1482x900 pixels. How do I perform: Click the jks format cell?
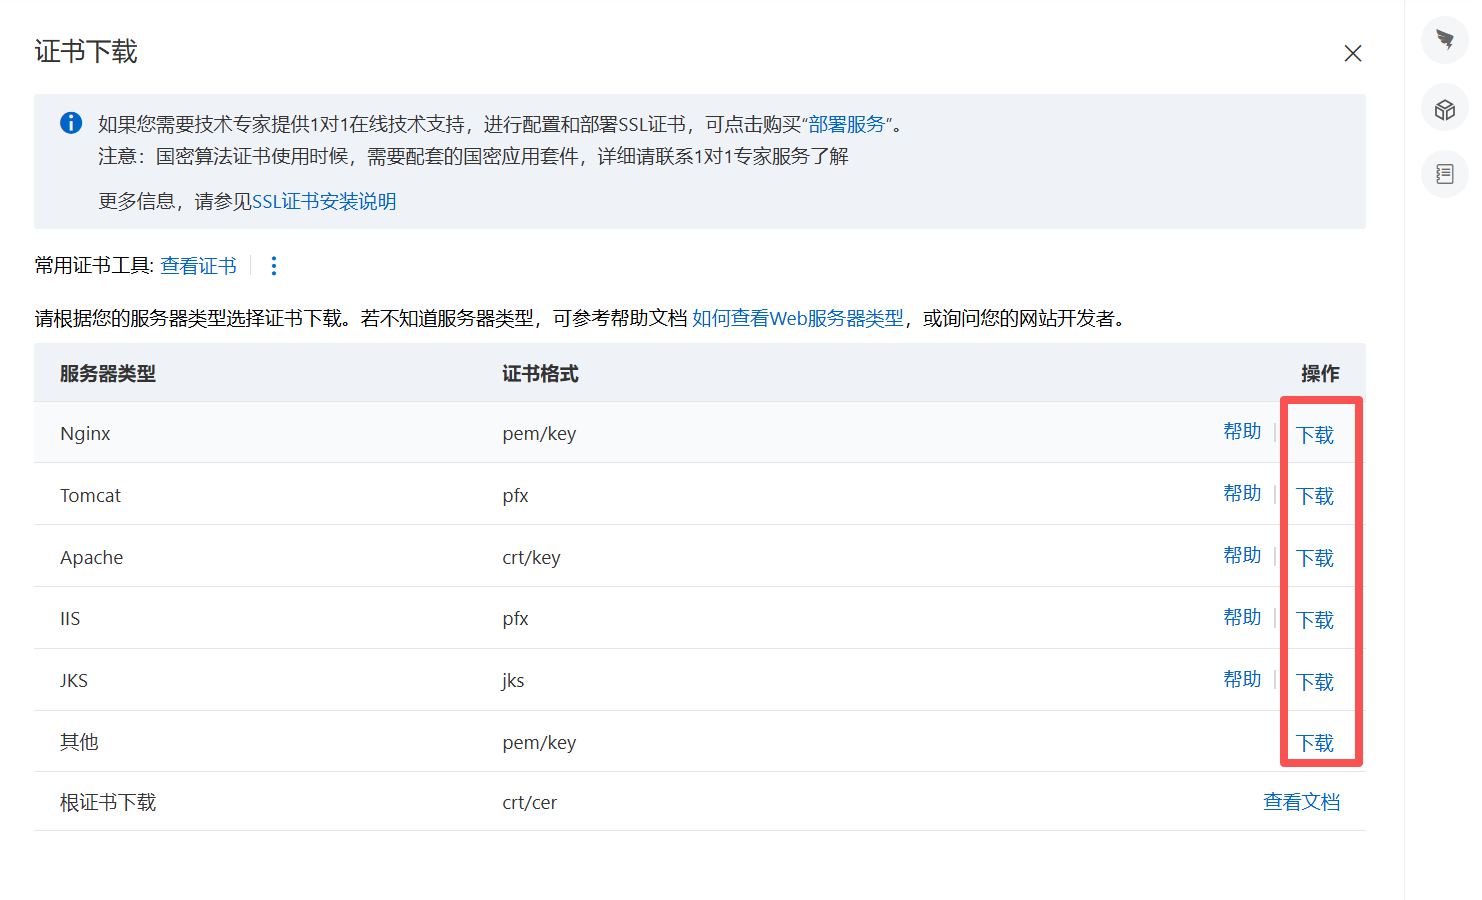point(513,680)
